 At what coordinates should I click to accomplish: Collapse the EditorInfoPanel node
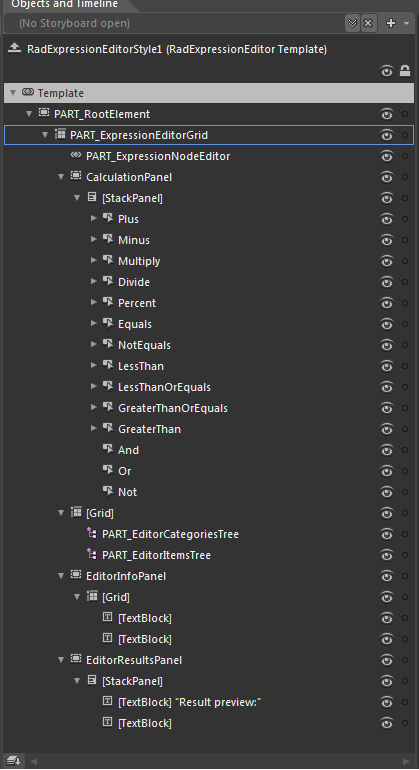coord(61,576)
